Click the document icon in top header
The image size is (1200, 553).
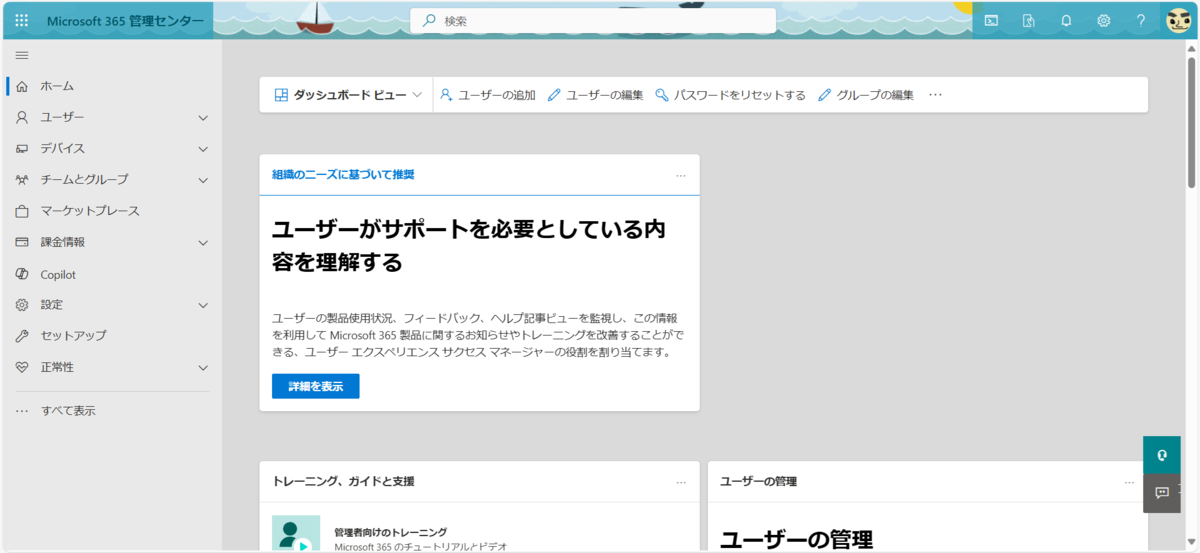pyautogui.click(x=1028, y=20)
